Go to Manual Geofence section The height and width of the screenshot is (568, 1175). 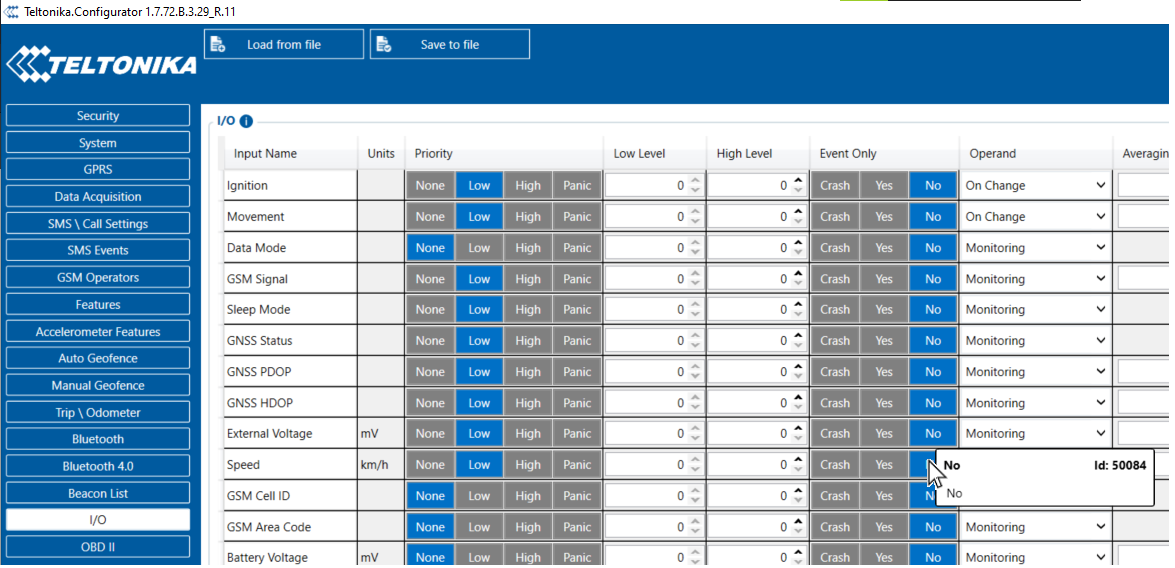(98, 385)
